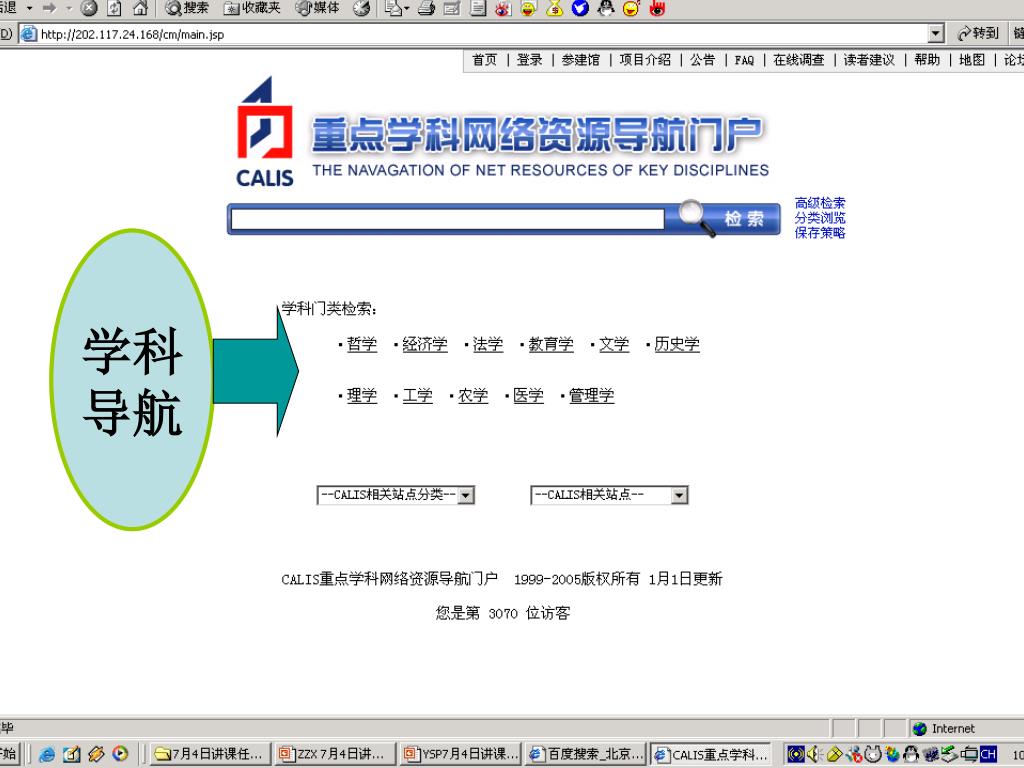The image size is (1024, 768).
Task: Switch to 百度搜索_北京 browser taskbar button
Action: point(585,754)
